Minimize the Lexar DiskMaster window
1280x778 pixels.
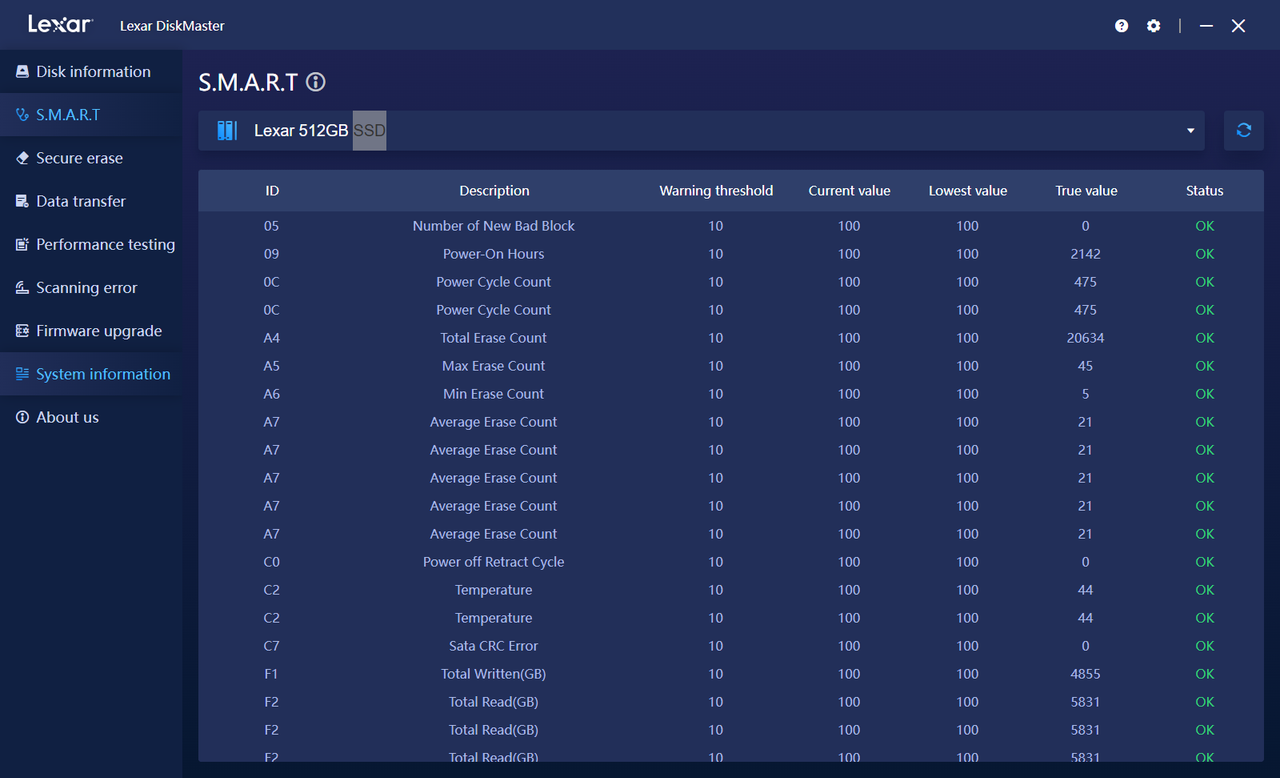(1206, 26)
